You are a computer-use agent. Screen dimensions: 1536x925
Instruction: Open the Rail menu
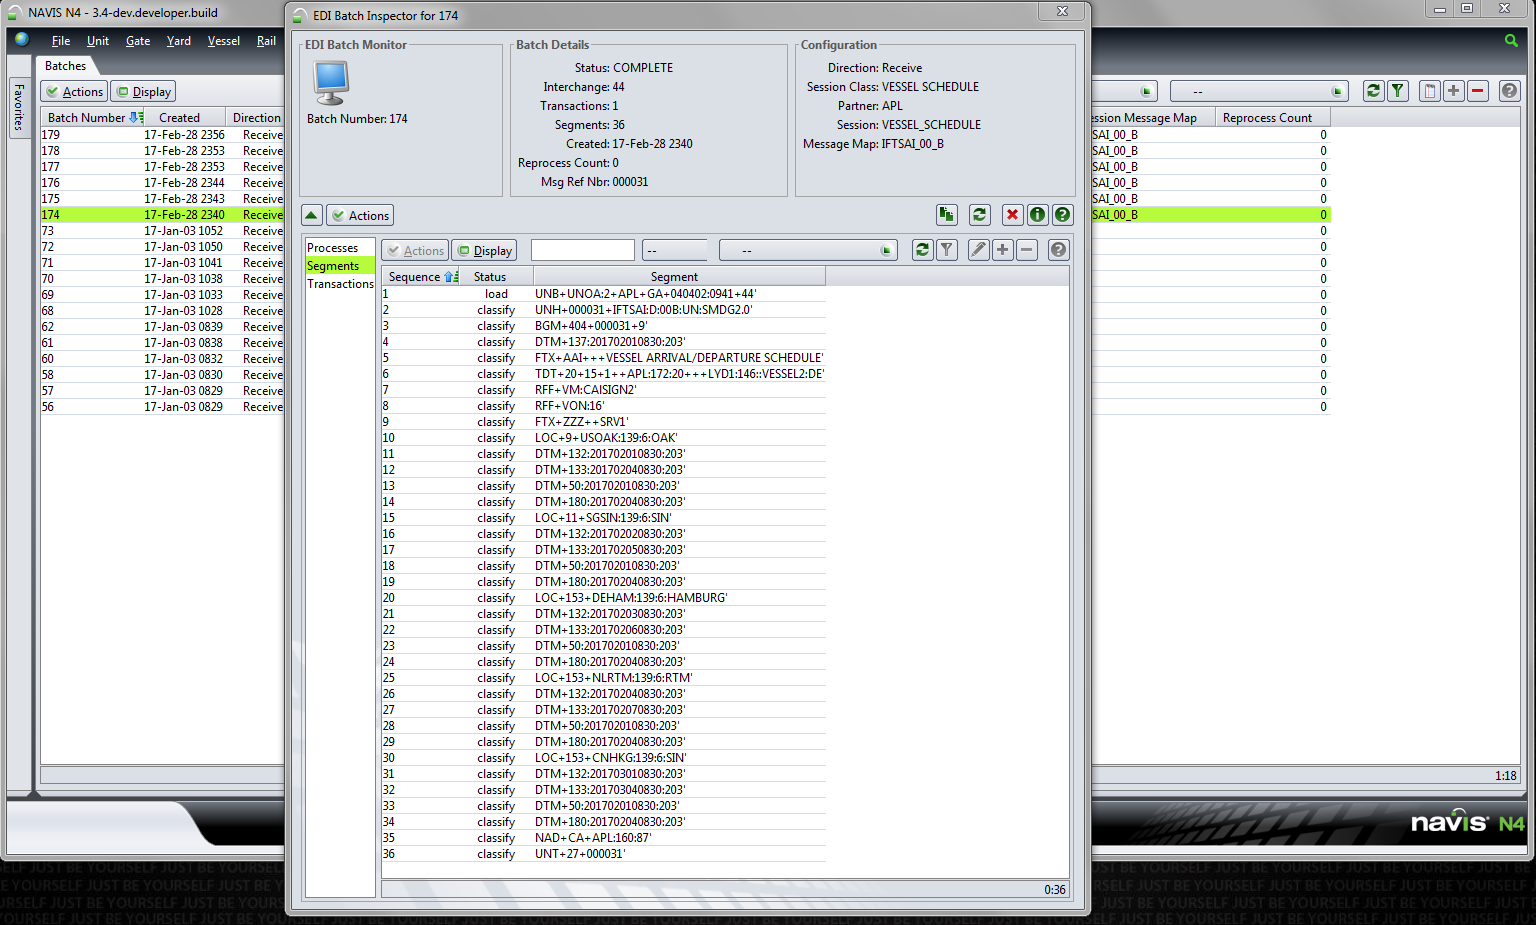(266, 41)
